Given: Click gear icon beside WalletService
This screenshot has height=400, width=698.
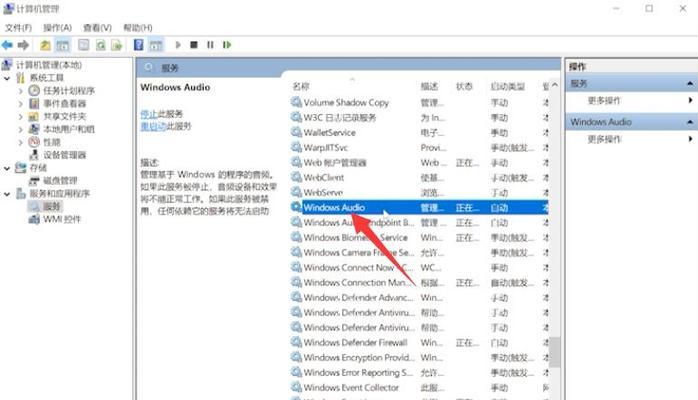Looking at the screenshot, I should (x=296, y=132).
